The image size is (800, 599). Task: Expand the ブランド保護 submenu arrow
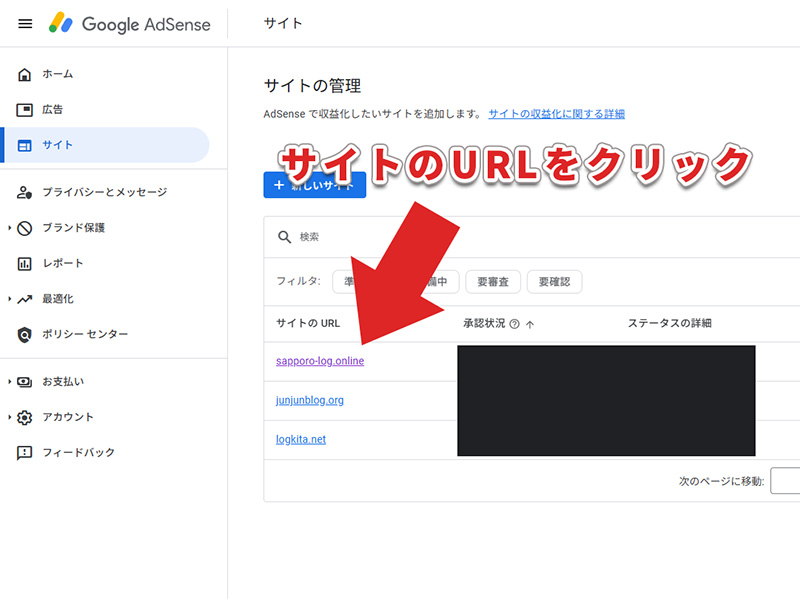(9, 228)
